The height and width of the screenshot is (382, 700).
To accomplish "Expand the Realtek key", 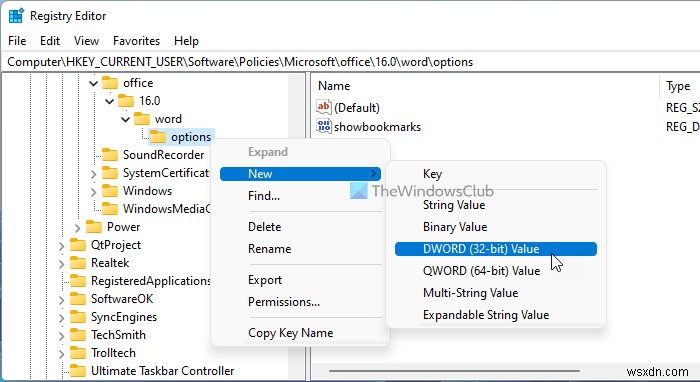I will tap(61, 264).
